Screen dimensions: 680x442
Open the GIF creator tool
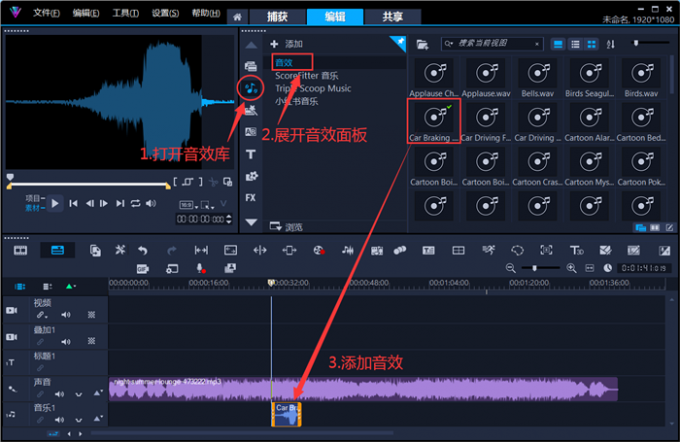pyautogui.click(x=143, y=269)
